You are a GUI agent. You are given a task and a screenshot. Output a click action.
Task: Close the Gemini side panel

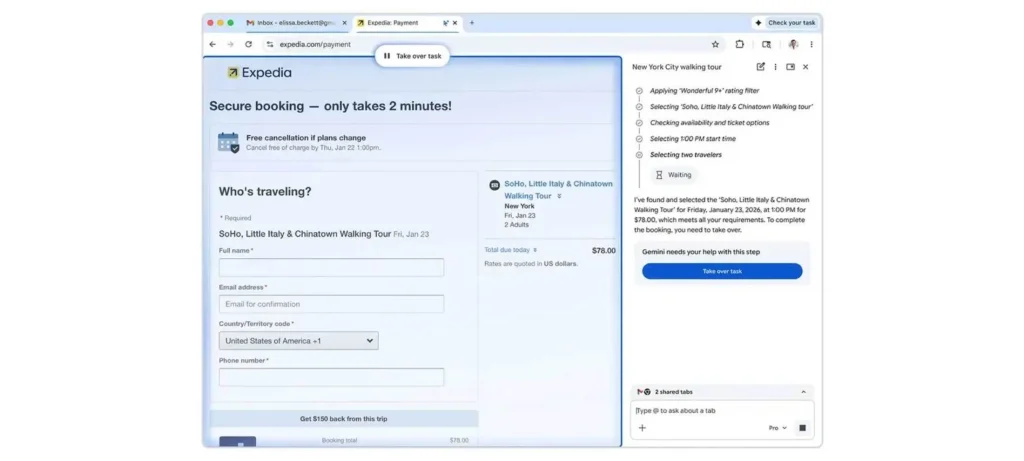coord(805,67)
